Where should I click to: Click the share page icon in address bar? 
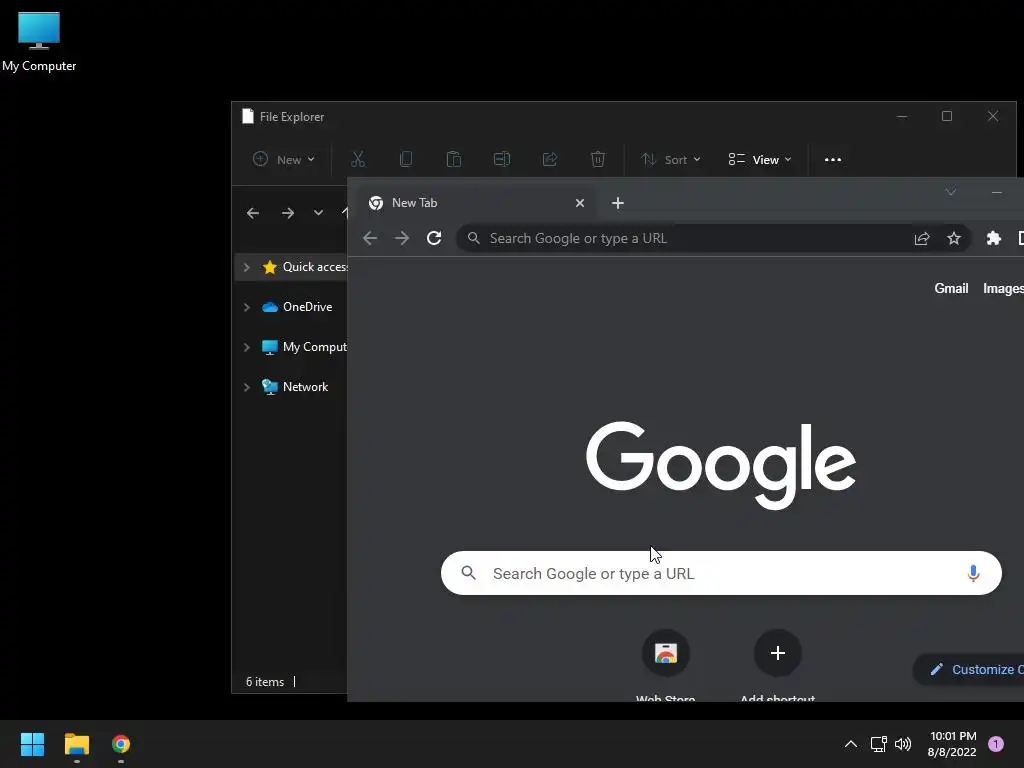pyautogui.click(x=921, y=238)
